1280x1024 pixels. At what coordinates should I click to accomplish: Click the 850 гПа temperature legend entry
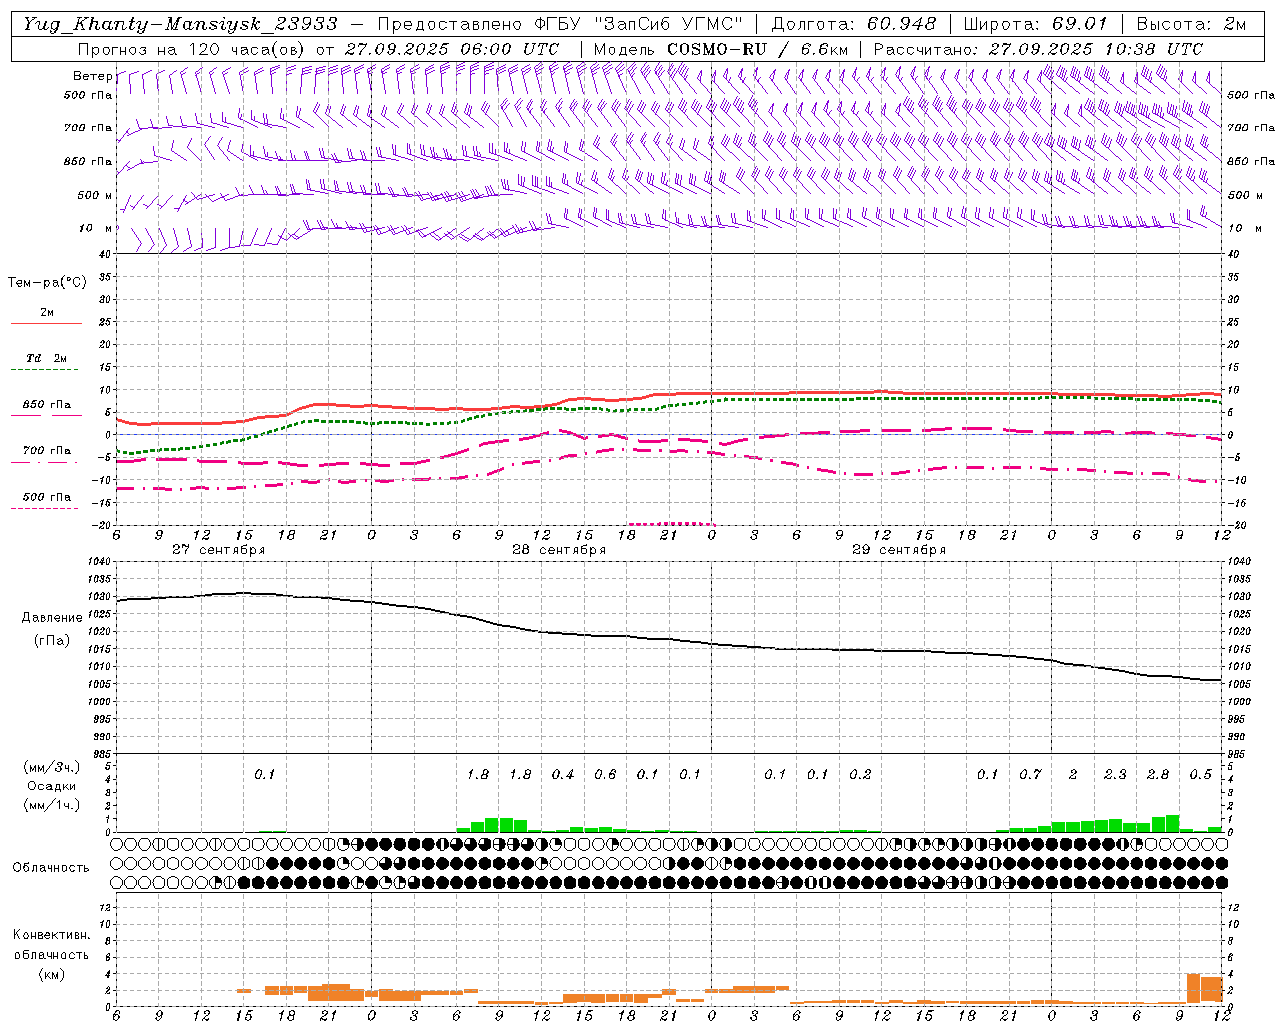click(46, 405)
